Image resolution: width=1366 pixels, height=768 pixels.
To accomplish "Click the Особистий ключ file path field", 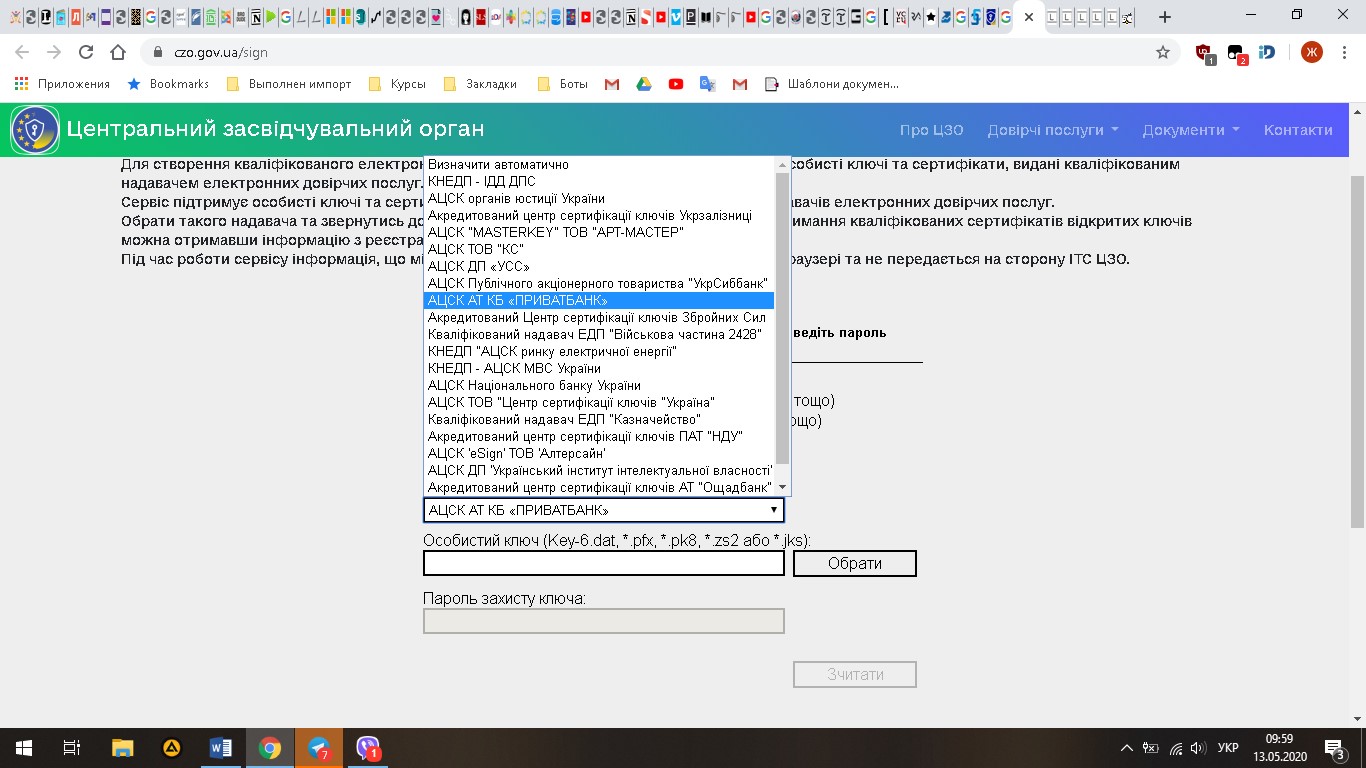I will (x=603, y=564).
